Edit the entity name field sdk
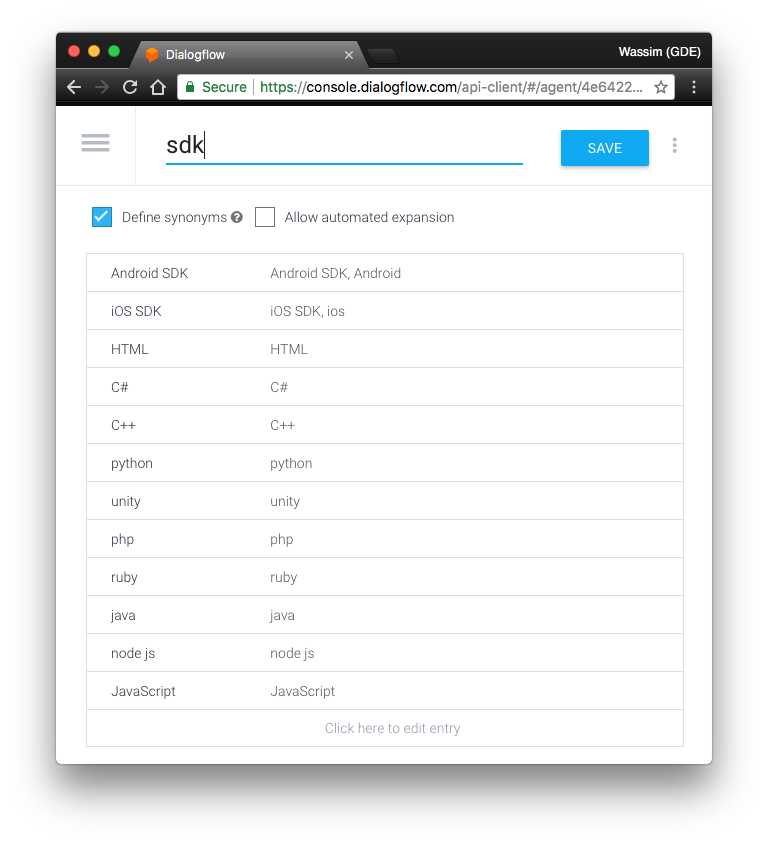 pos(344,146)
